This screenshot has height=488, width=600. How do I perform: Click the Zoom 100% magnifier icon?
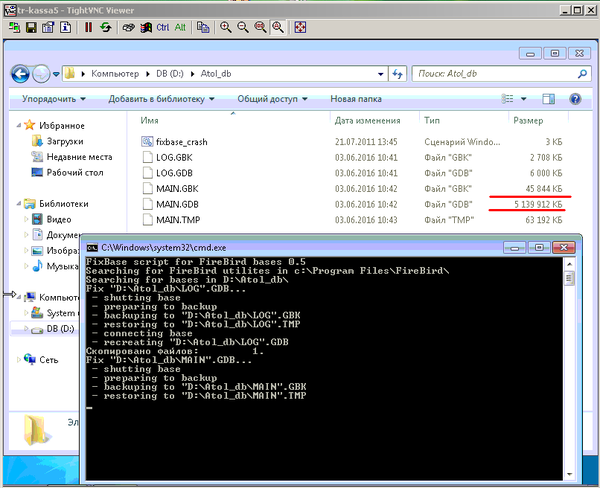(261, 27)
